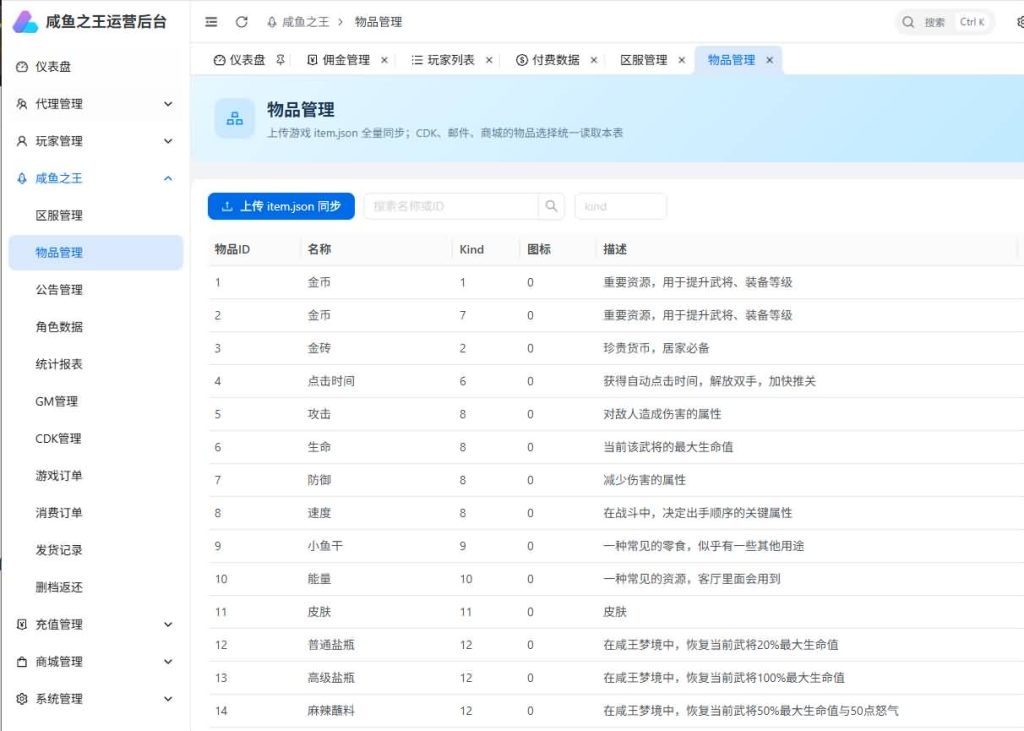
Task: Select the 攻击 name cell
Action: click(319, 414)
